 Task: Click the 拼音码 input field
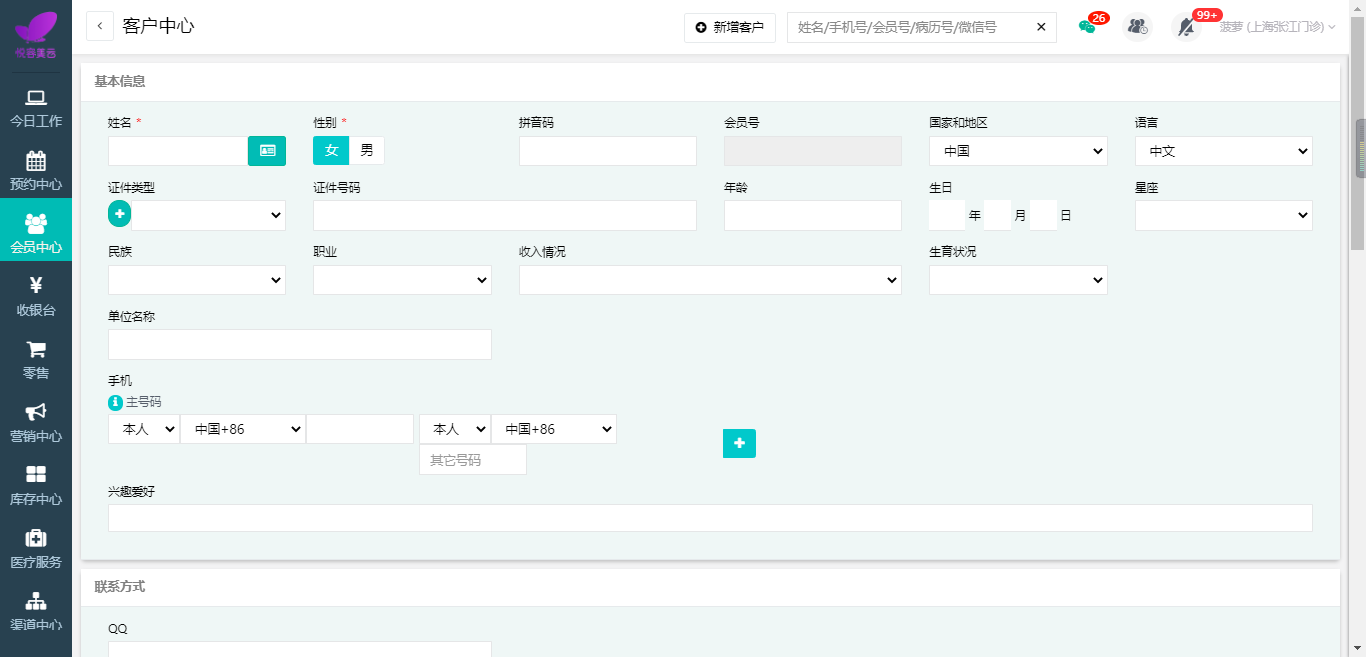(x=608, y=151)
